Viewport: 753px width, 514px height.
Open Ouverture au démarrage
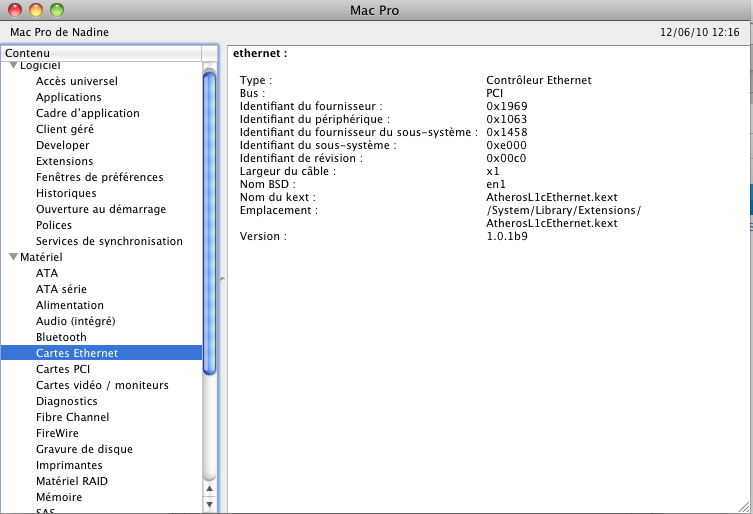pyautogui.click(x=101, y=209)
